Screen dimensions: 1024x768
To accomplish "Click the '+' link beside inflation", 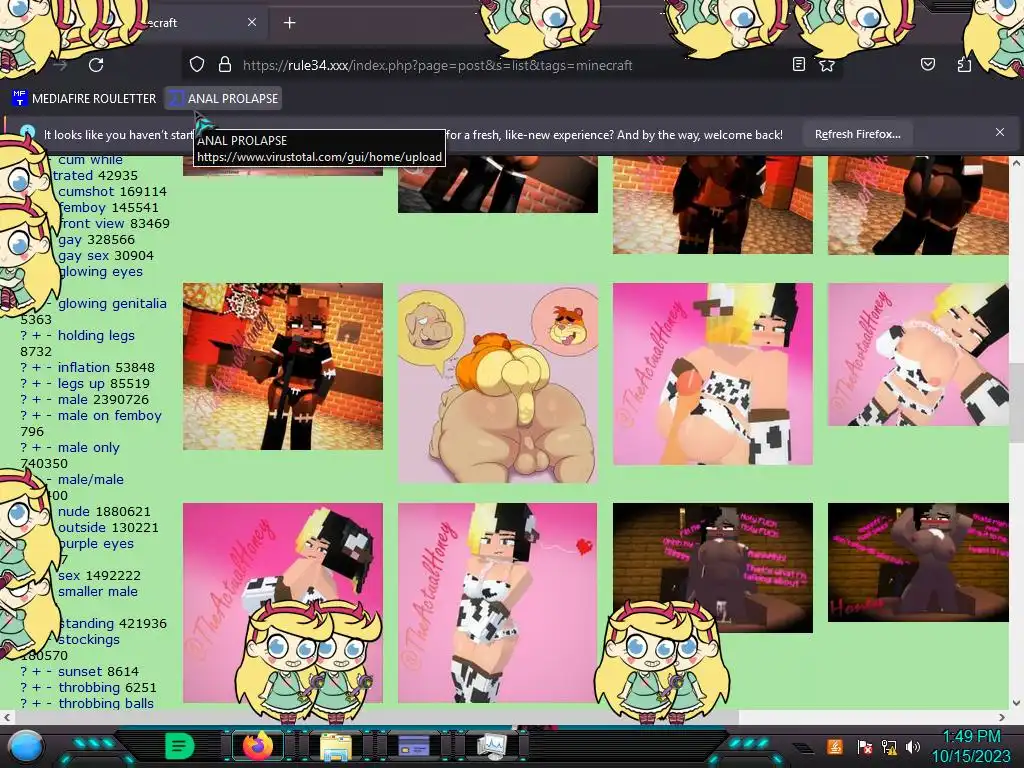I will 37,368.
